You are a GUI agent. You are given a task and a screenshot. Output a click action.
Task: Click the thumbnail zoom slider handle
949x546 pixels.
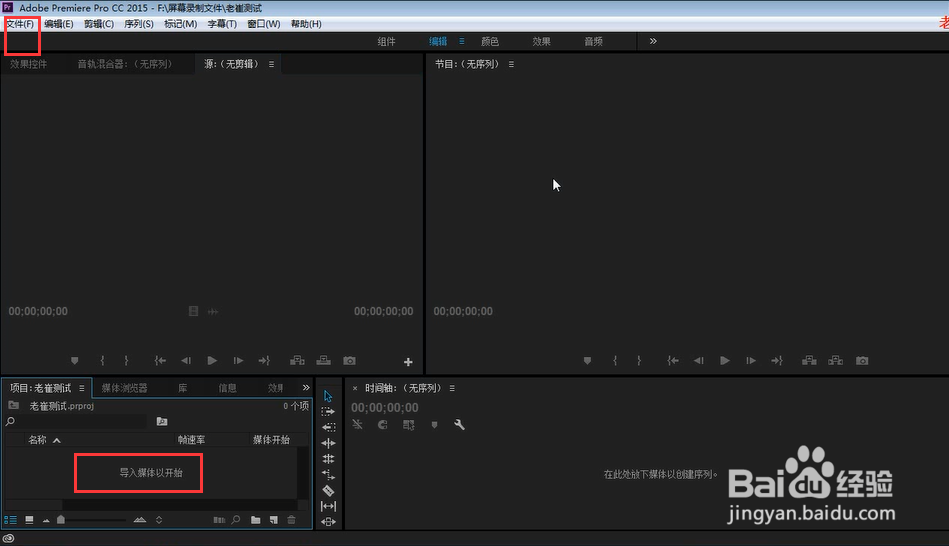point(61,519)
